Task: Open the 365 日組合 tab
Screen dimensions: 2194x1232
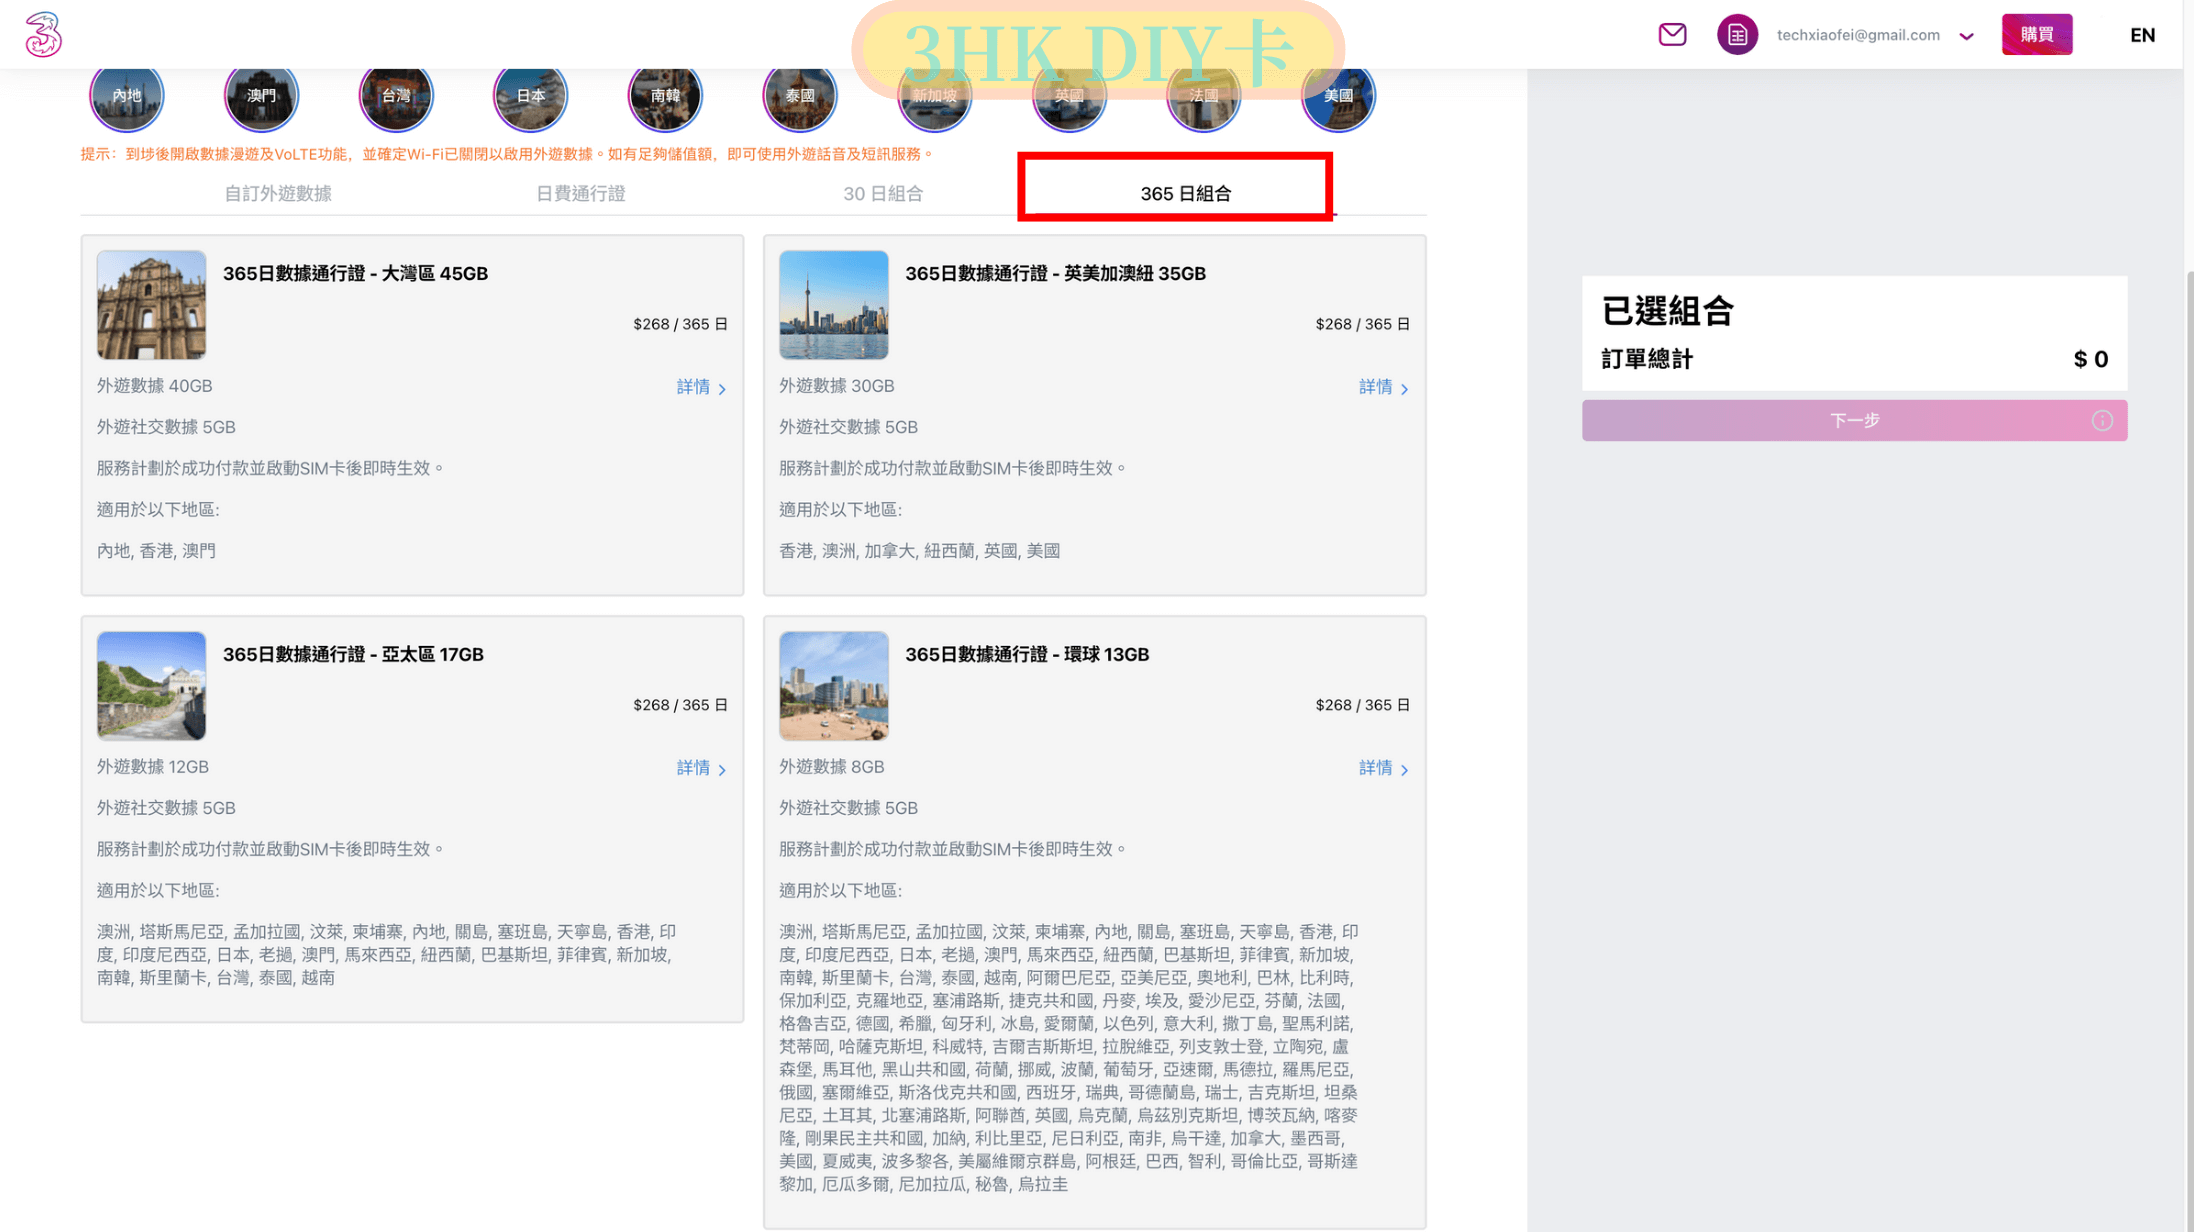Action: pyautogui.click(x=1186, y=193)
